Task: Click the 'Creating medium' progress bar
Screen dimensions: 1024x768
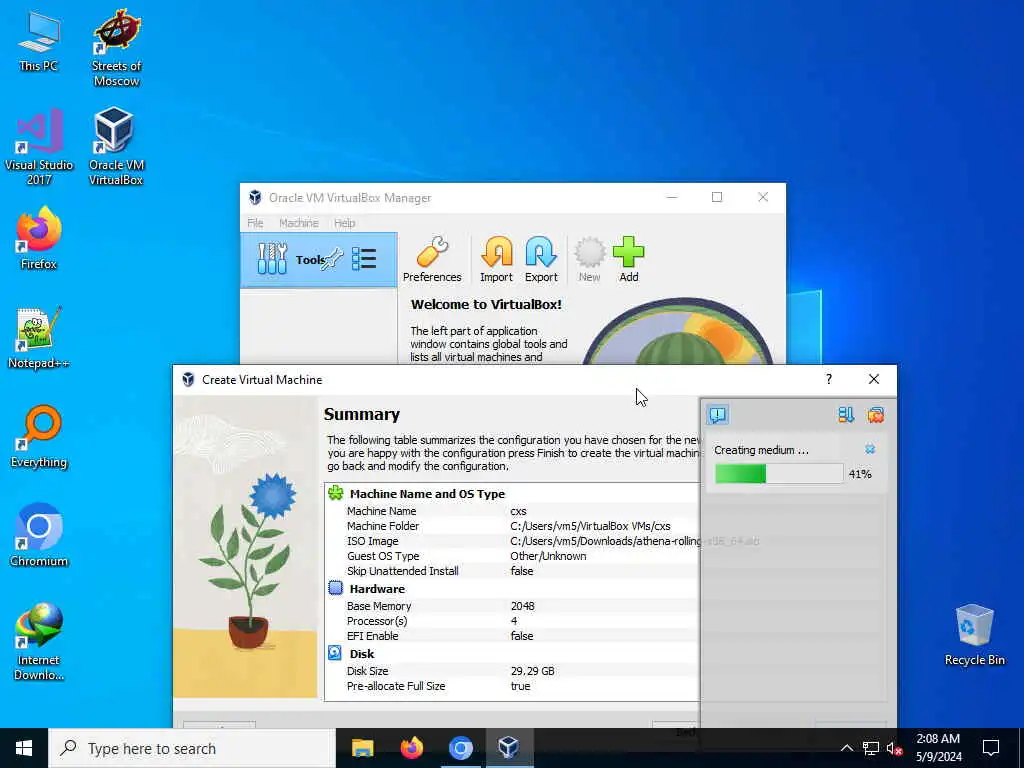Action: tap(778, 474)
